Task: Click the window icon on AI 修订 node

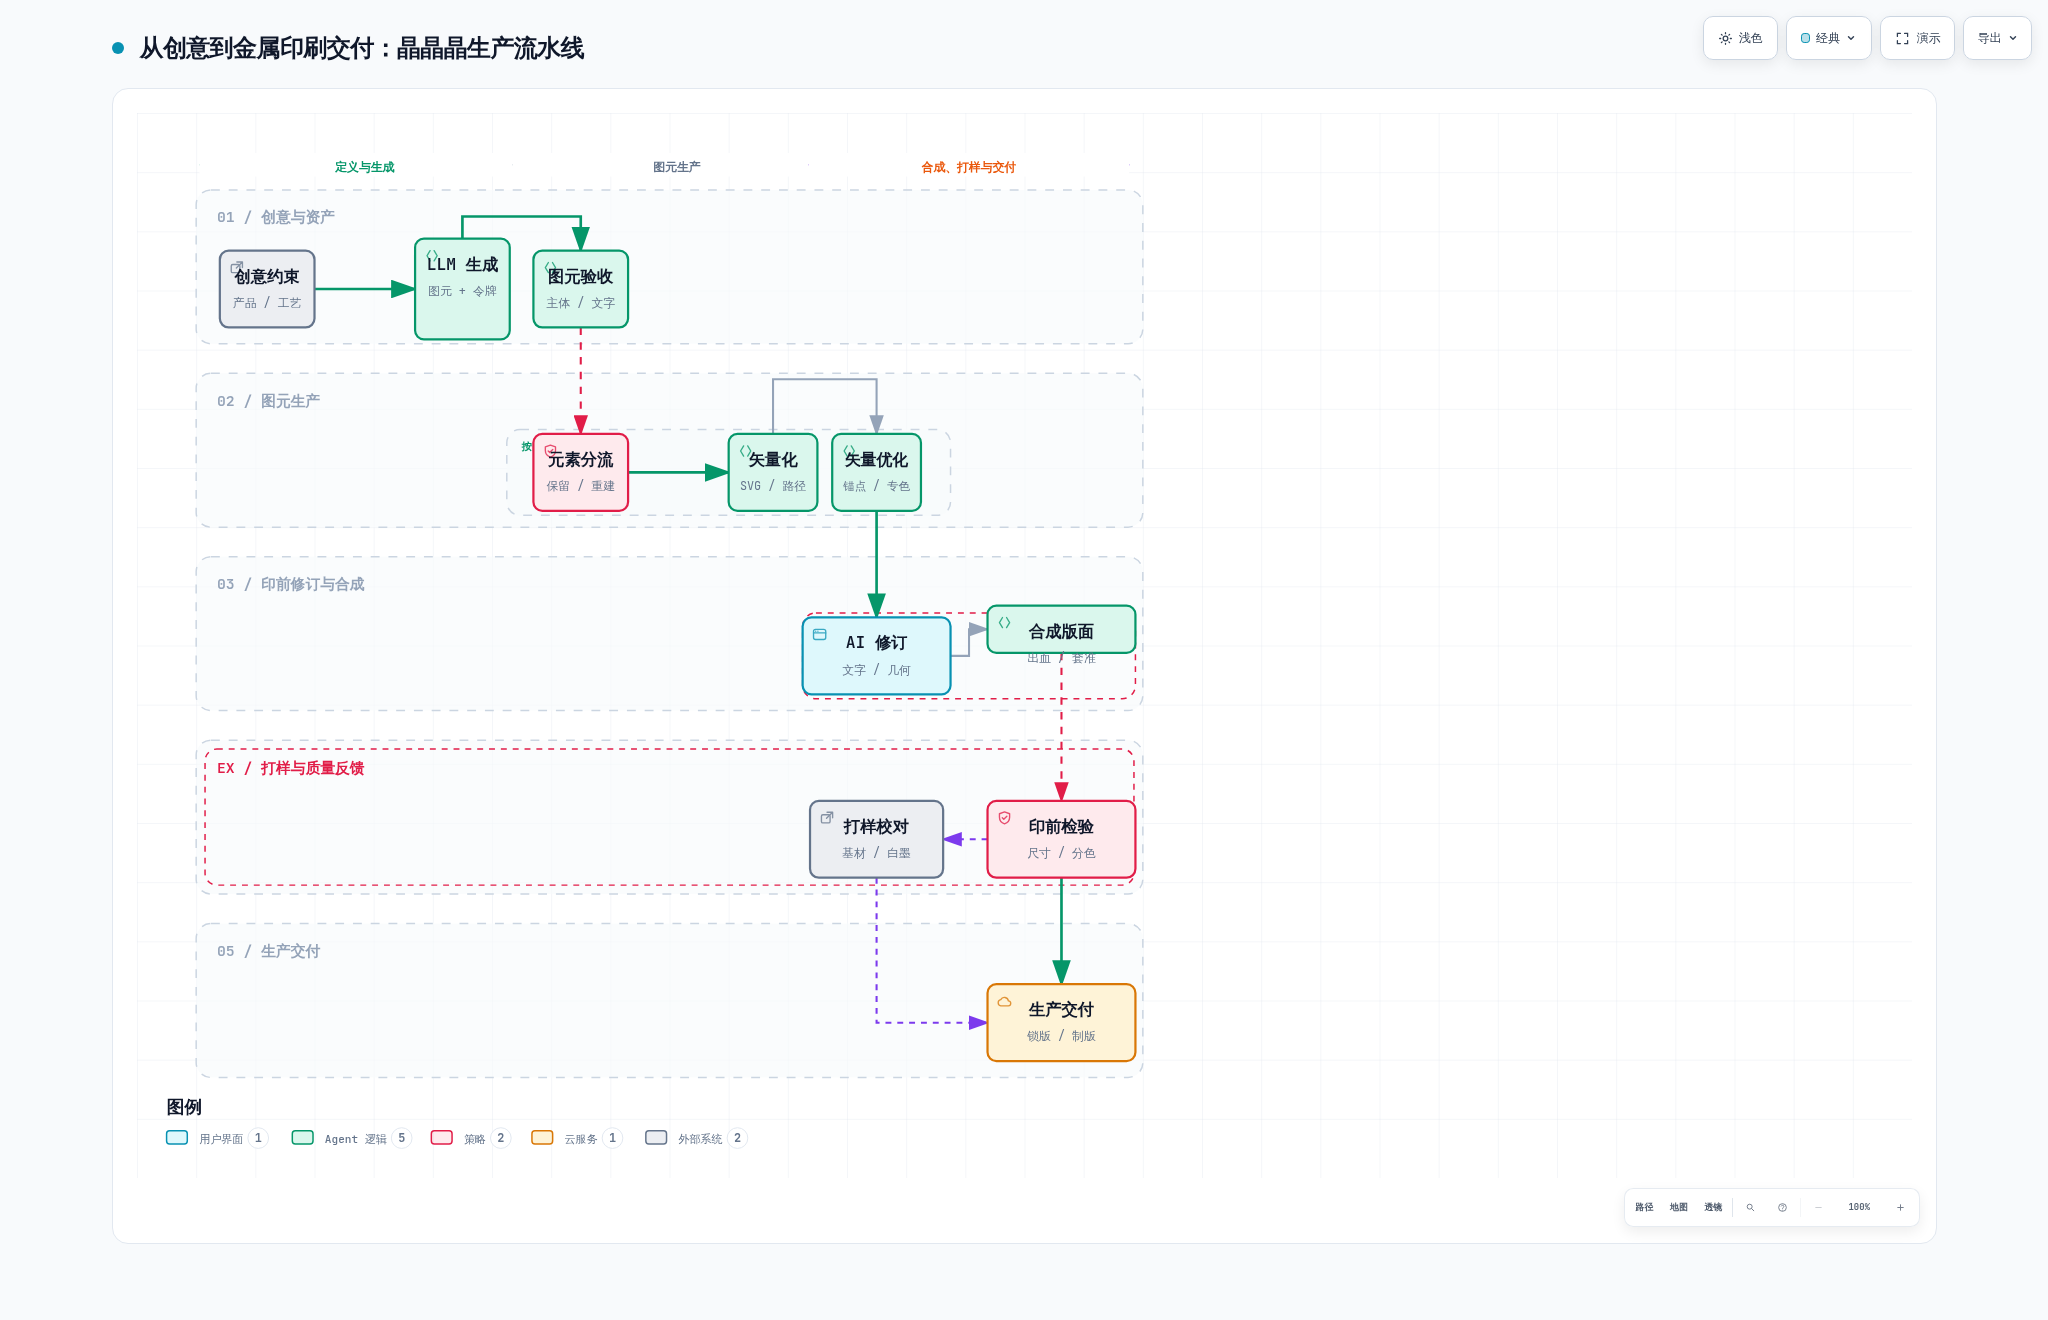Action: coord(819,634)
